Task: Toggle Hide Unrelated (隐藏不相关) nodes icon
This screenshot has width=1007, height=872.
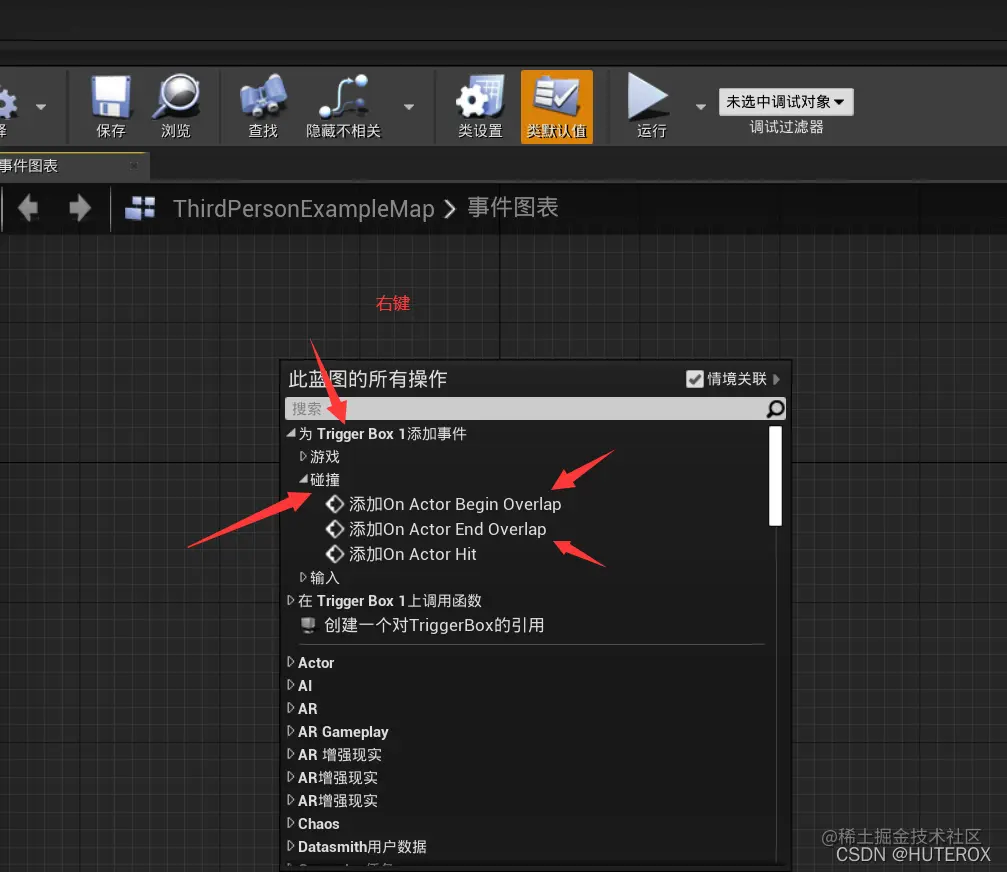Action: click(344, 96)
